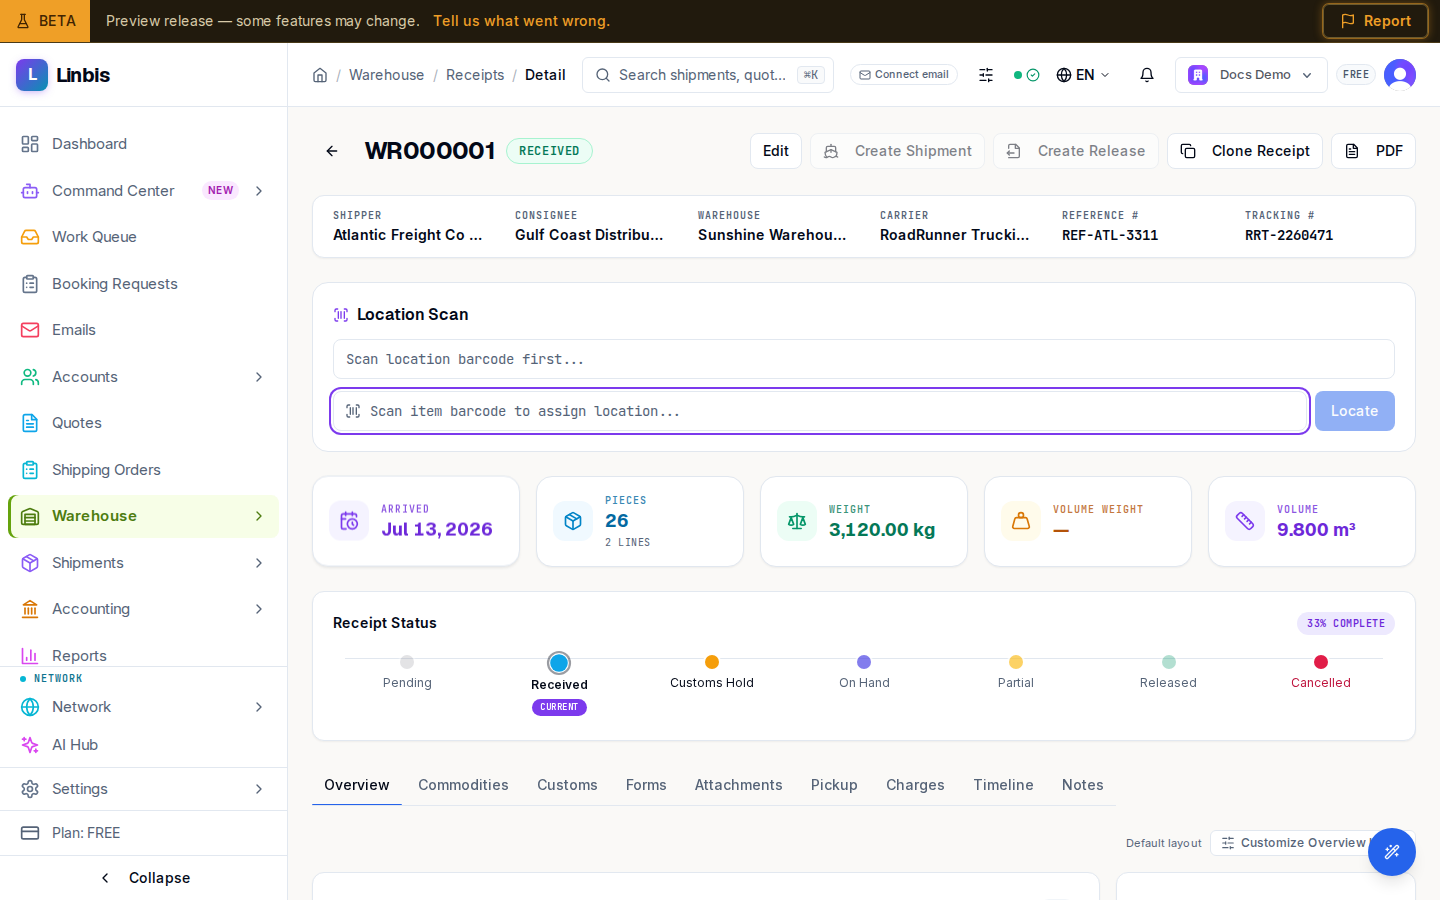1440x900 pixels.
Task: Focus the Scan location barcode field
Action: coord(864,359)
